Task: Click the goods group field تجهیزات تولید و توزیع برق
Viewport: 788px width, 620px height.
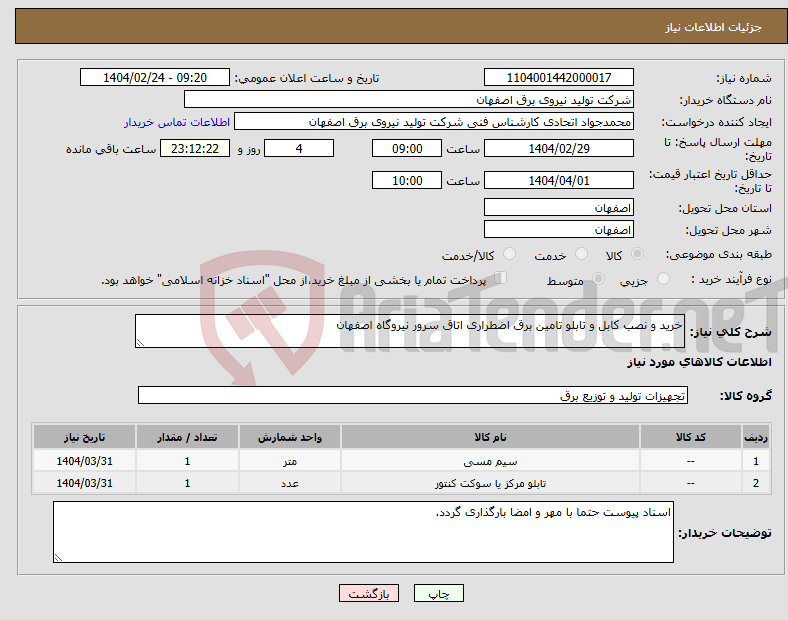Action: (x=413, y=395)
